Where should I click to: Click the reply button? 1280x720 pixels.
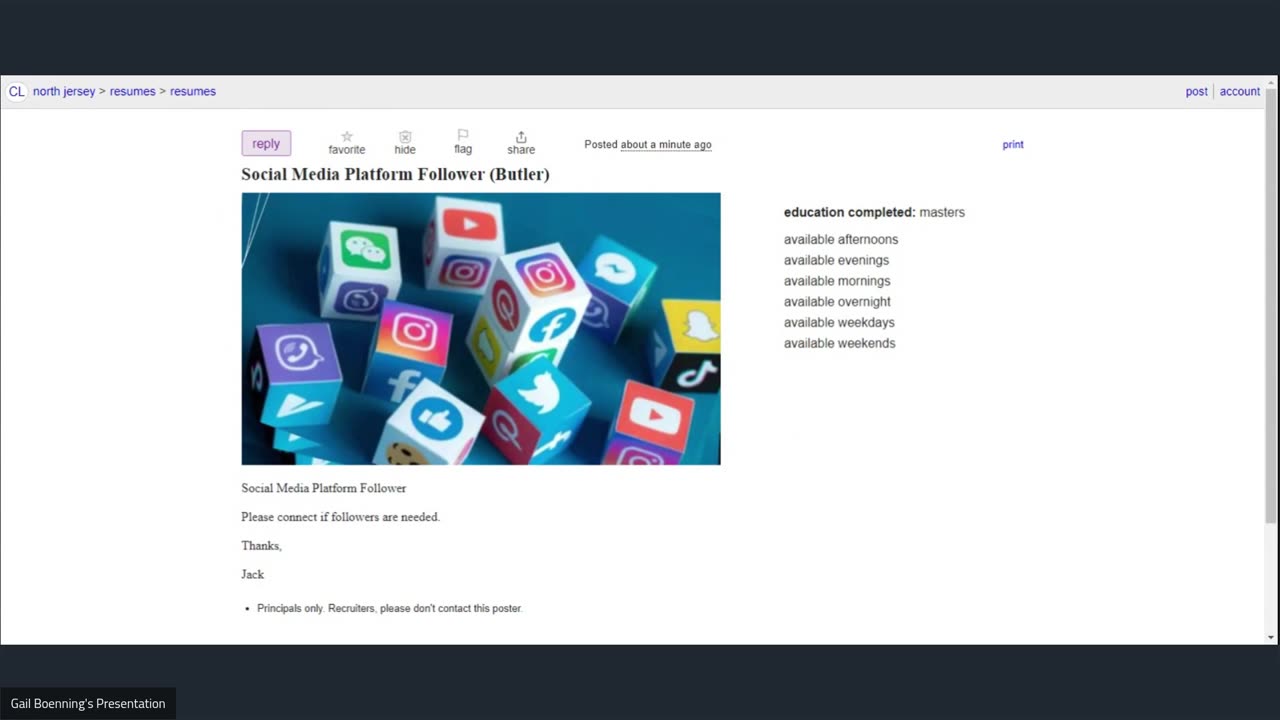click(266, 143)
